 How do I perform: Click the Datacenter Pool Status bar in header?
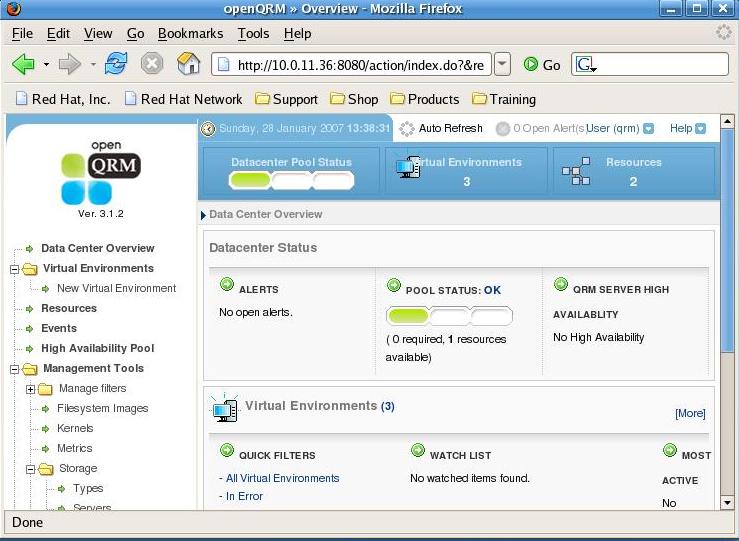click(x=291, y=180)
